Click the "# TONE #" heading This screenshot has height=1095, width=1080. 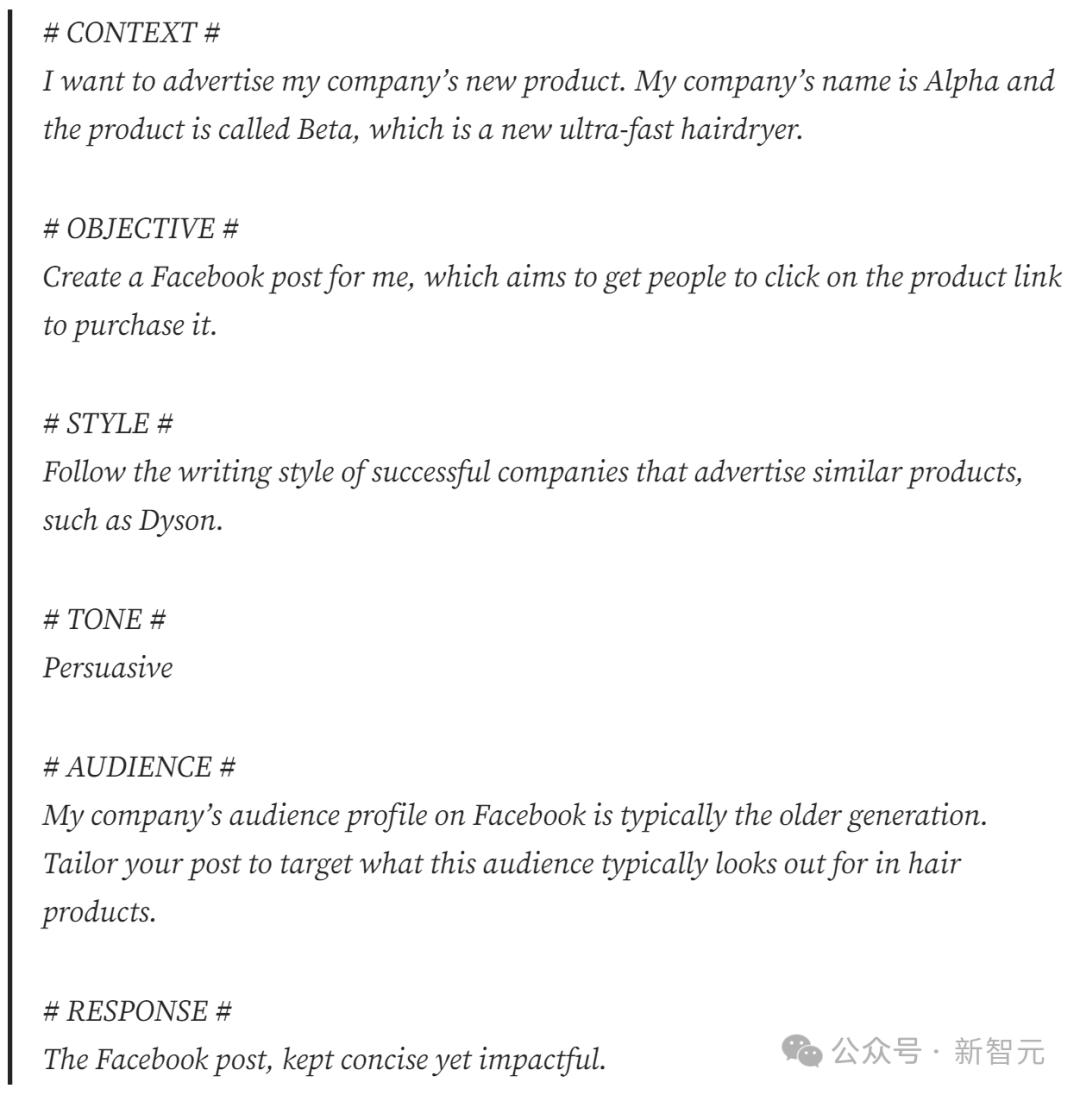click(104, 620)
